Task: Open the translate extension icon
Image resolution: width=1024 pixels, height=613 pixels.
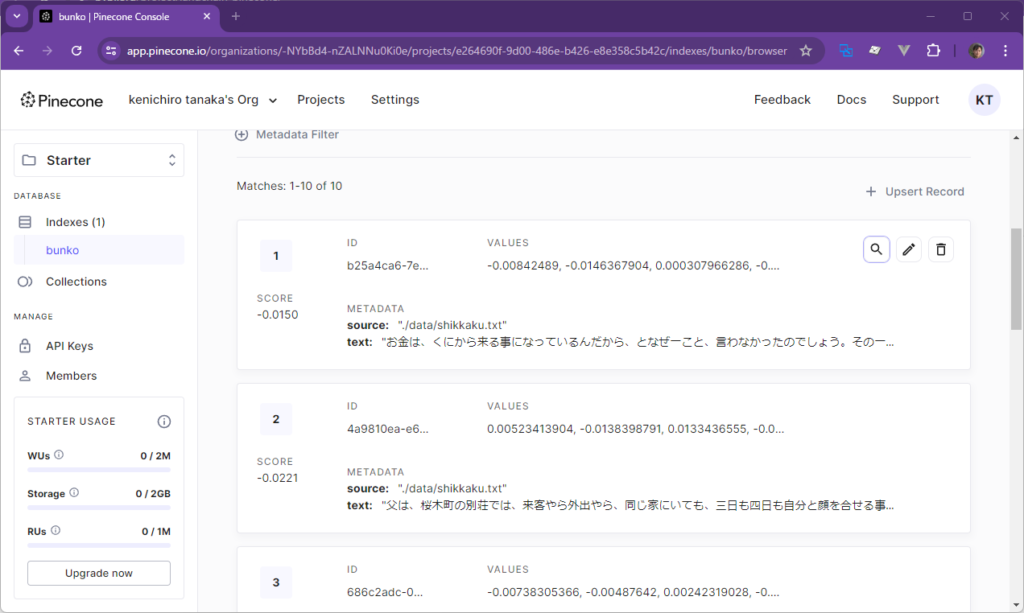Action: tap(846, 50)
